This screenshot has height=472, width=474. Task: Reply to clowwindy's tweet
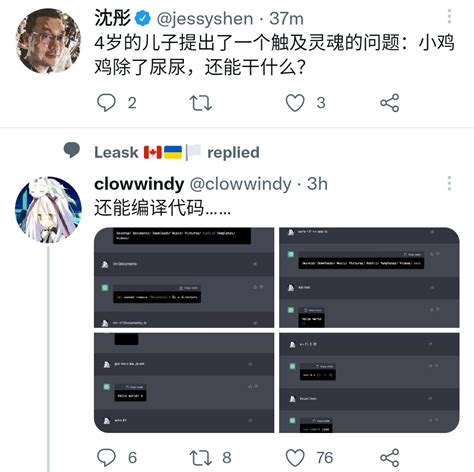(106, 457)
